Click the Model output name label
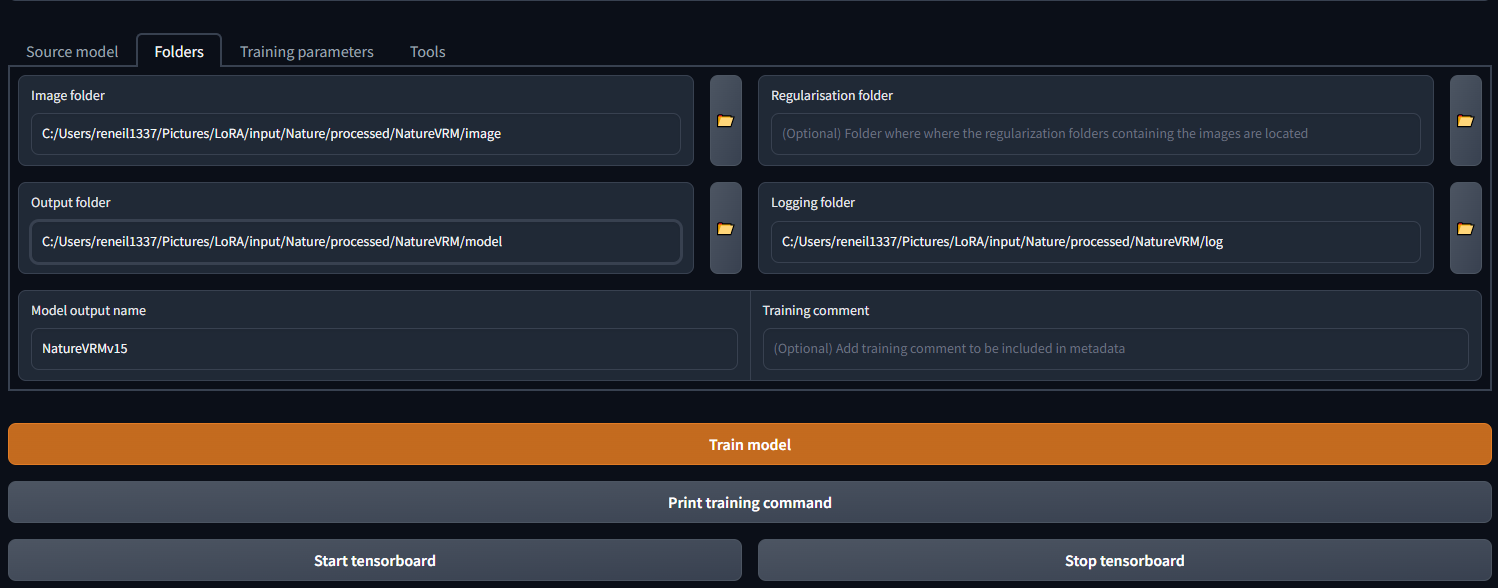This screenshot has width=1498, height=588. (x=88, y=311)
